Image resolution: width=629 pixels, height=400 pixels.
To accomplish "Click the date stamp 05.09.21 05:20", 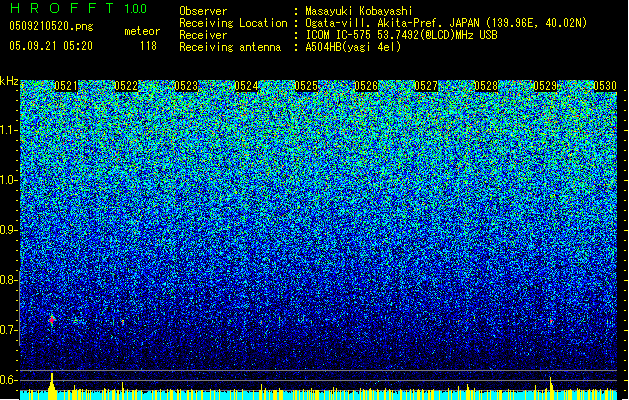I will click(x=51, y=46).
